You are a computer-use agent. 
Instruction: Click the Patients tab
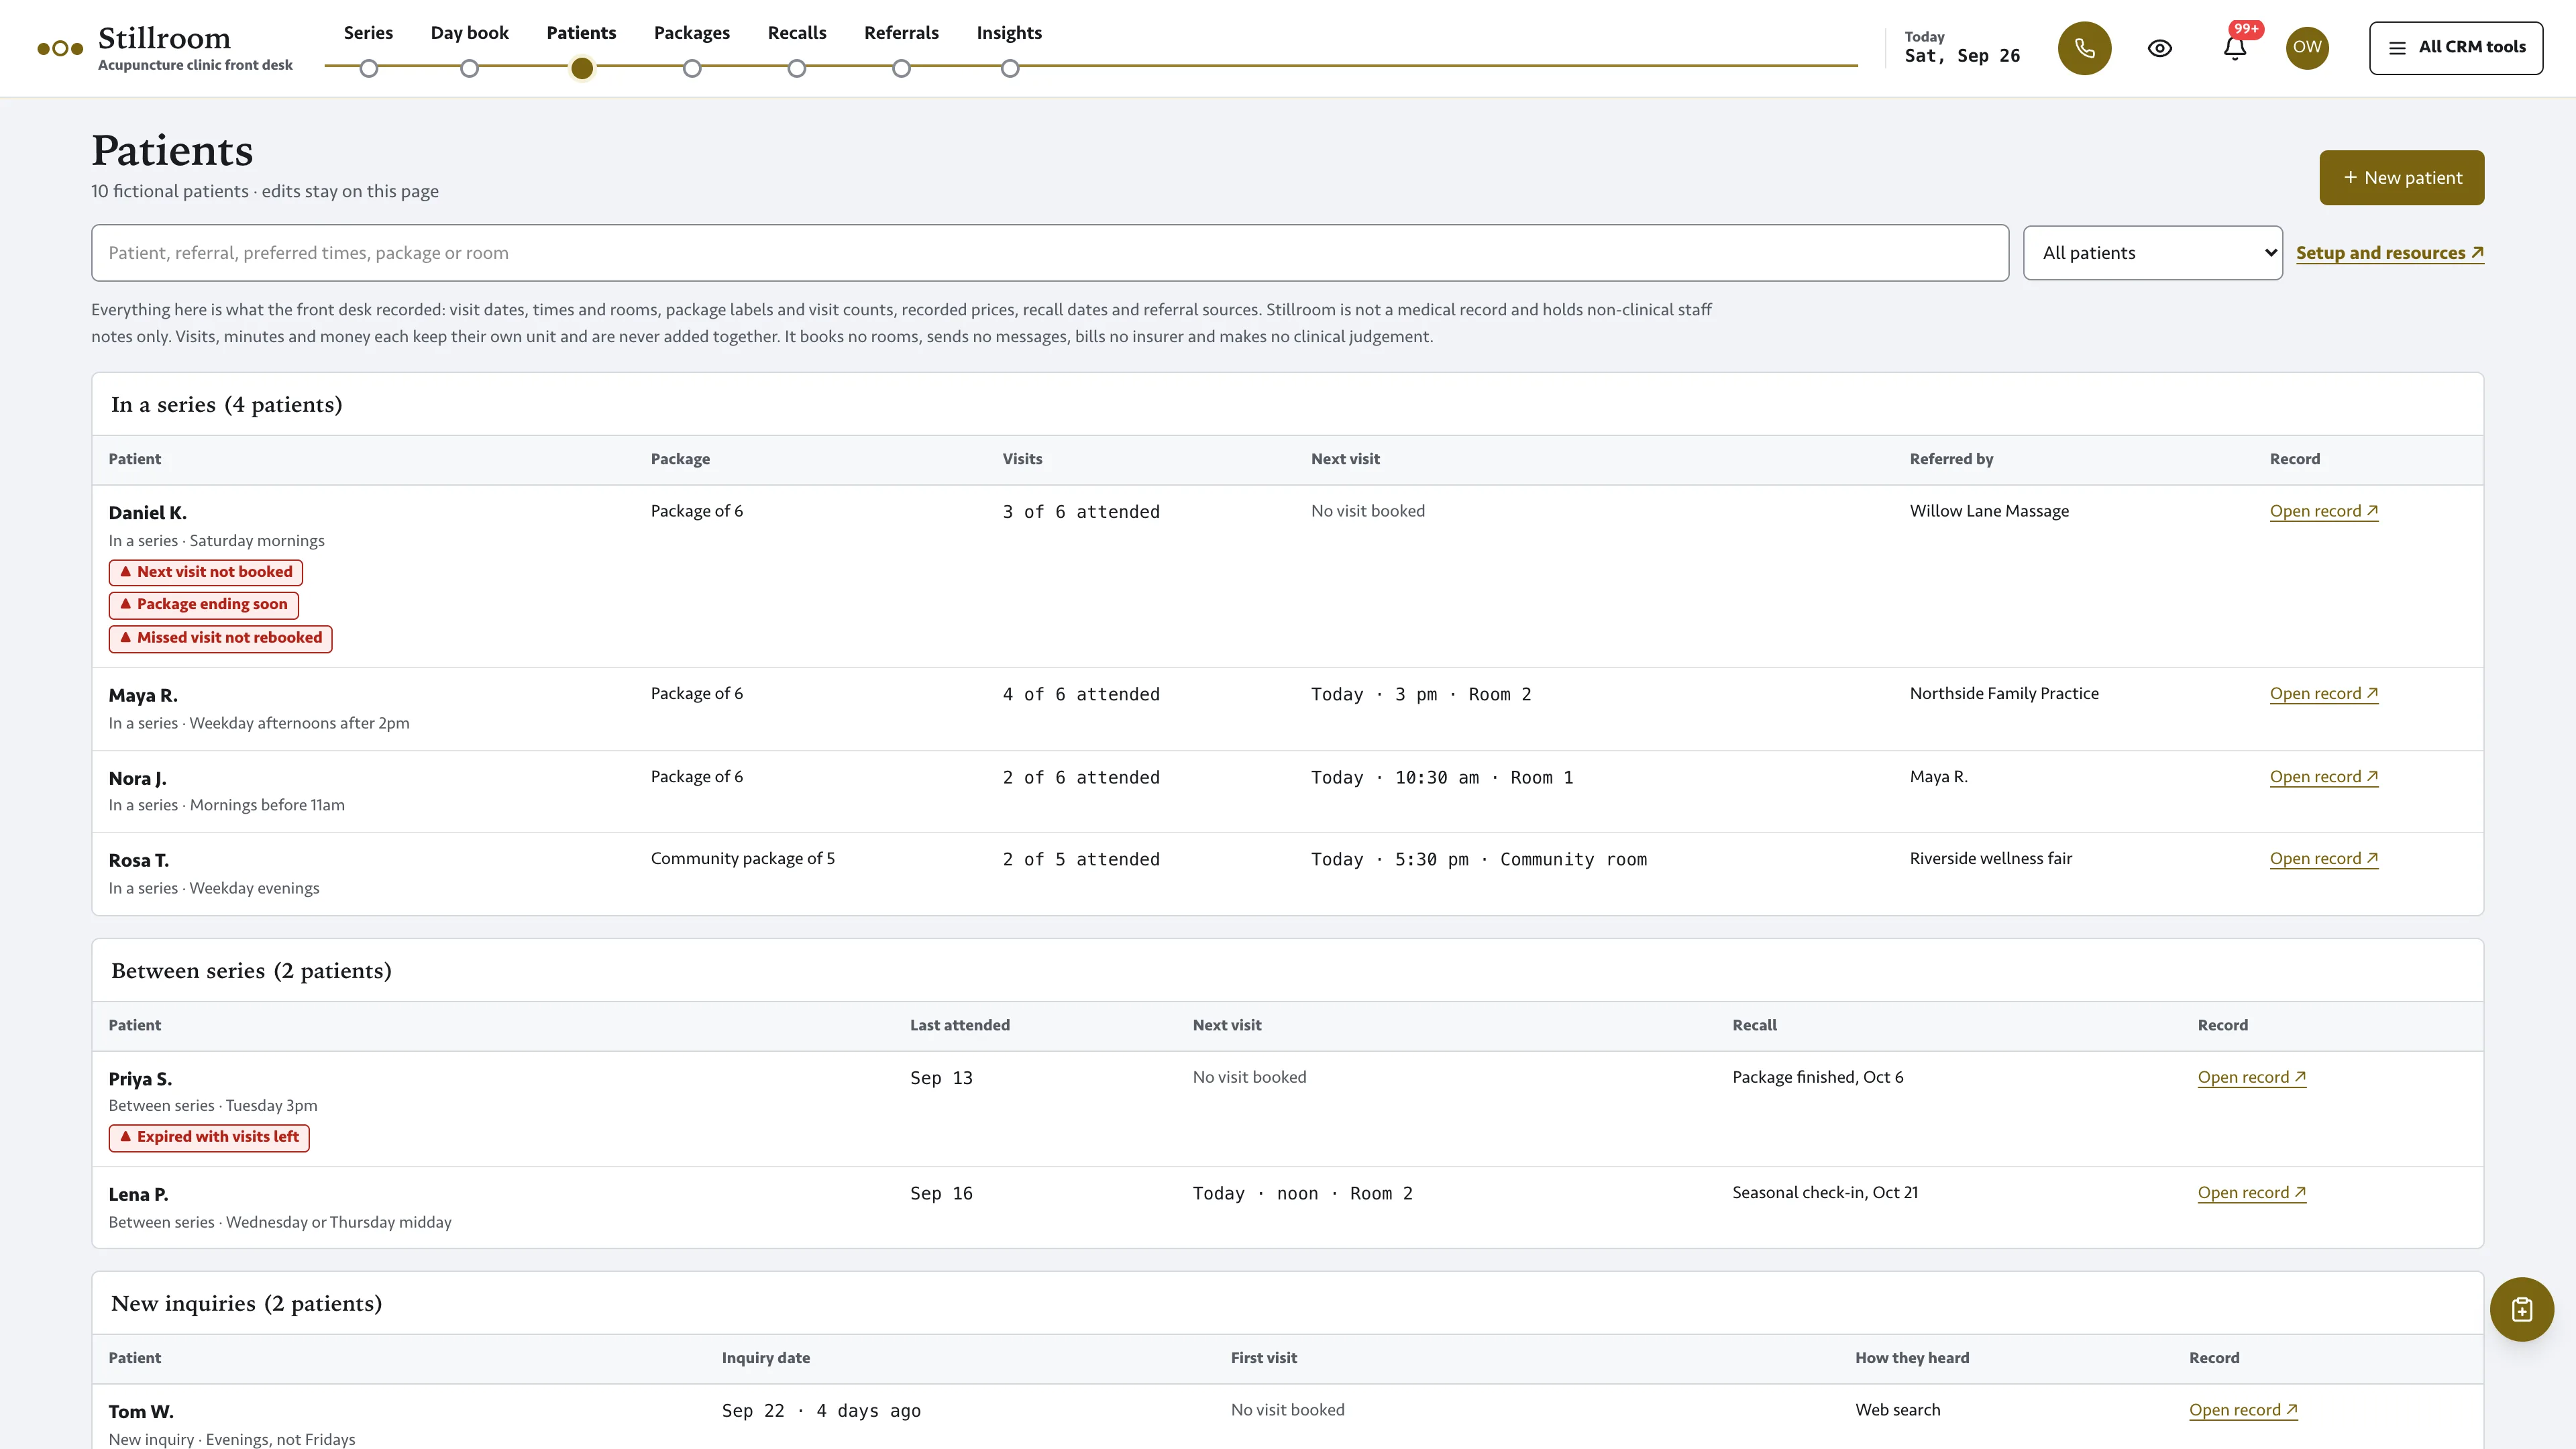[581, 33]
